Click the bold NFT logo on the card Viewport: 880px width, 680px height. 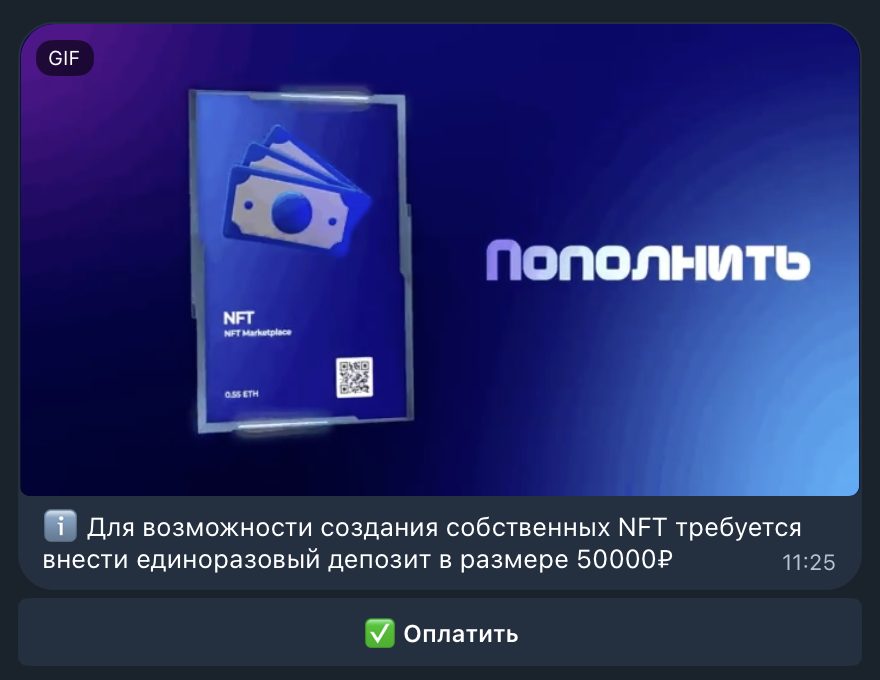point(239,318)
